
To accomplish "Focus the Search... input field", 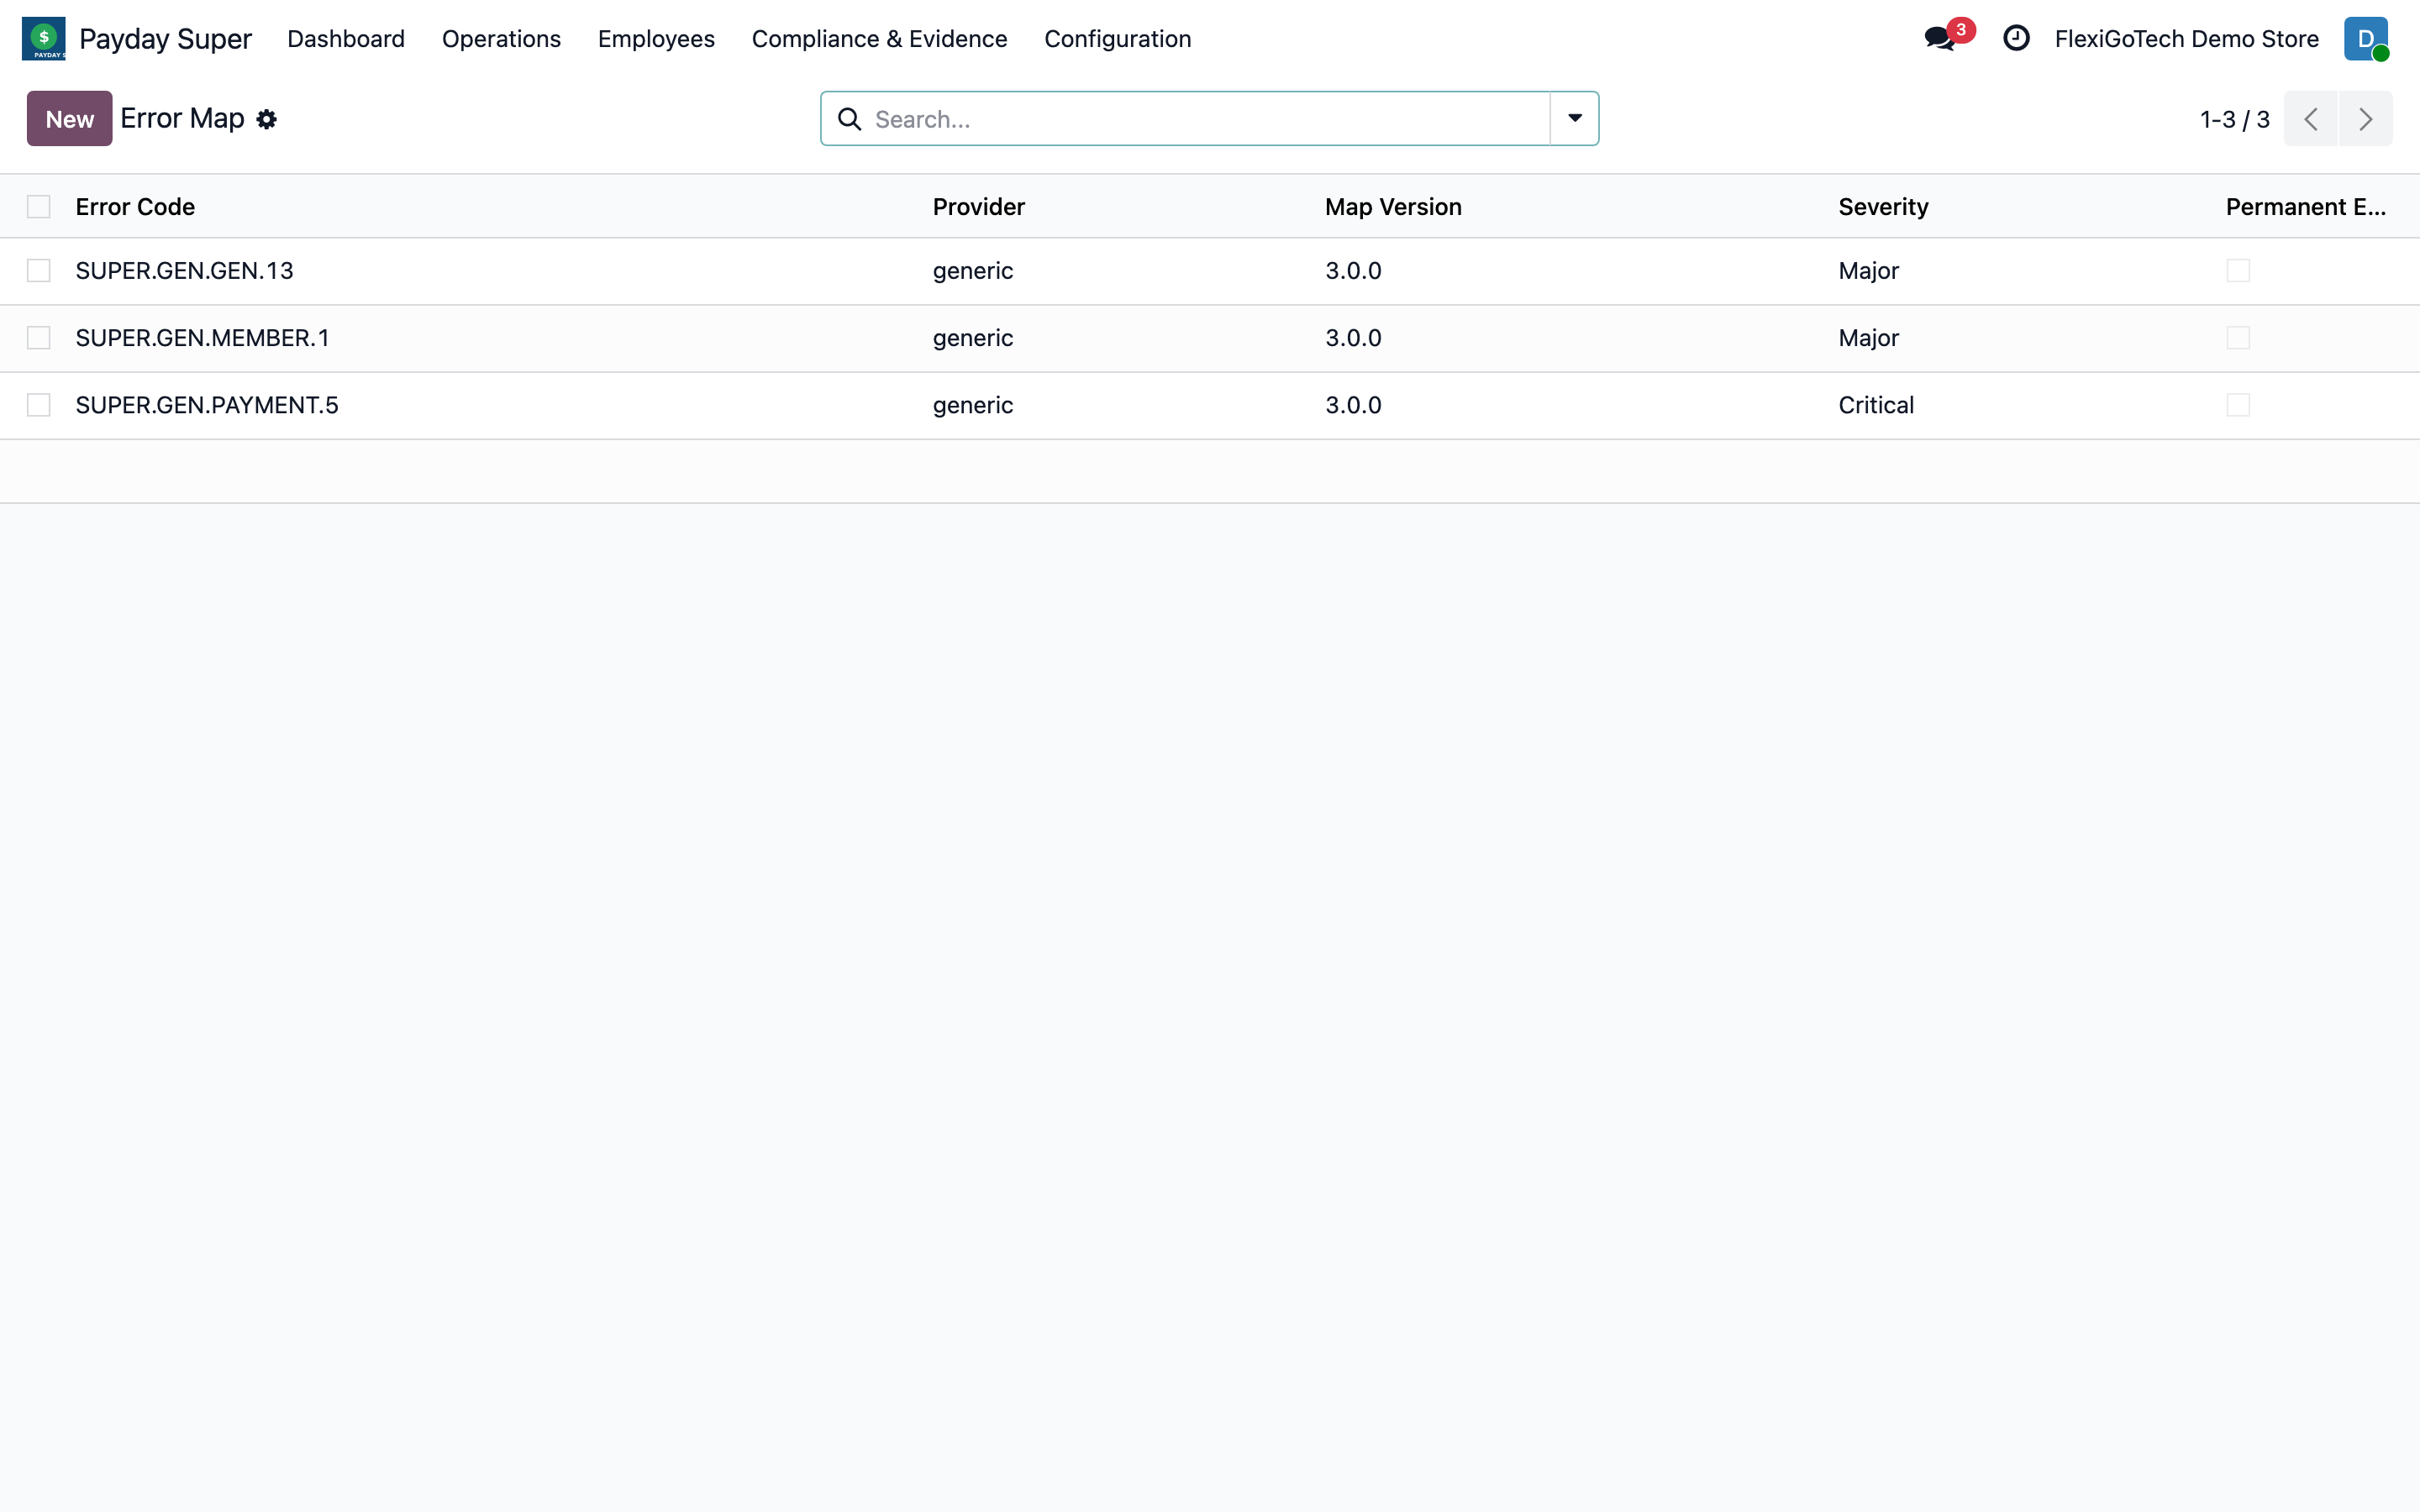I will [x=1208, y=119].
